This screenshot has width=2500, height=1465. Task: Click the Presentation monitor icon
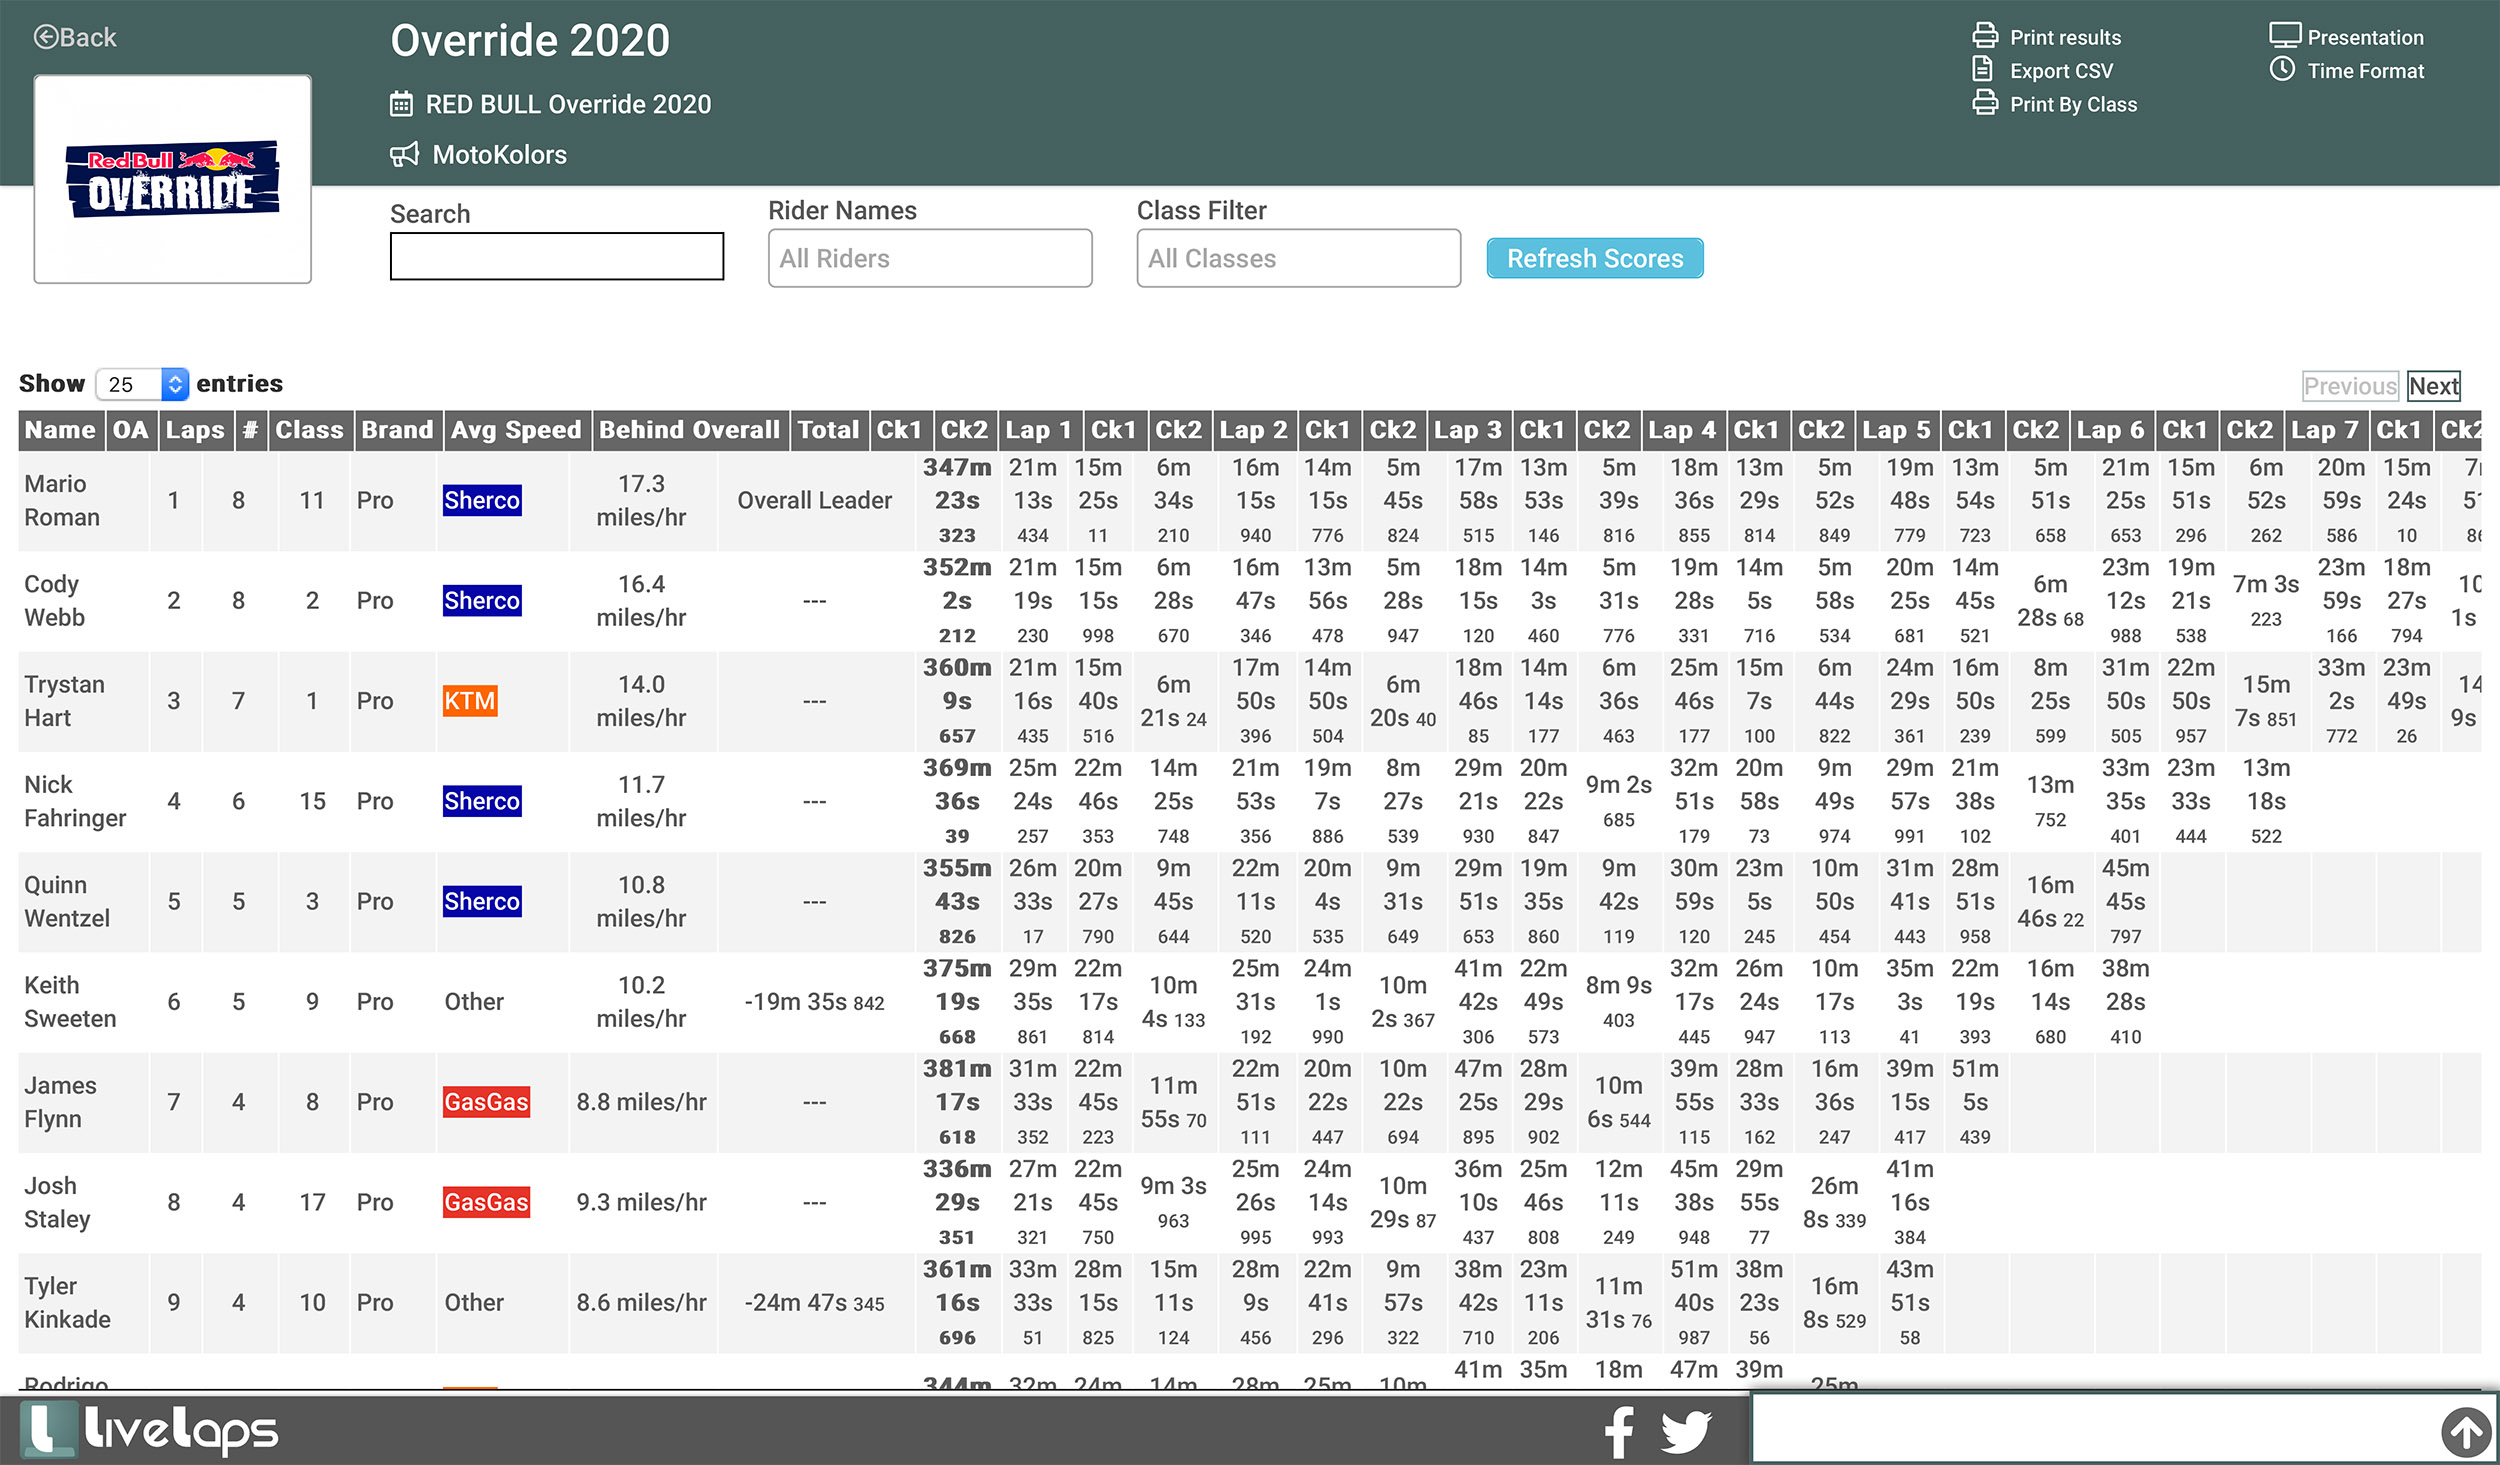[2284, 36]
